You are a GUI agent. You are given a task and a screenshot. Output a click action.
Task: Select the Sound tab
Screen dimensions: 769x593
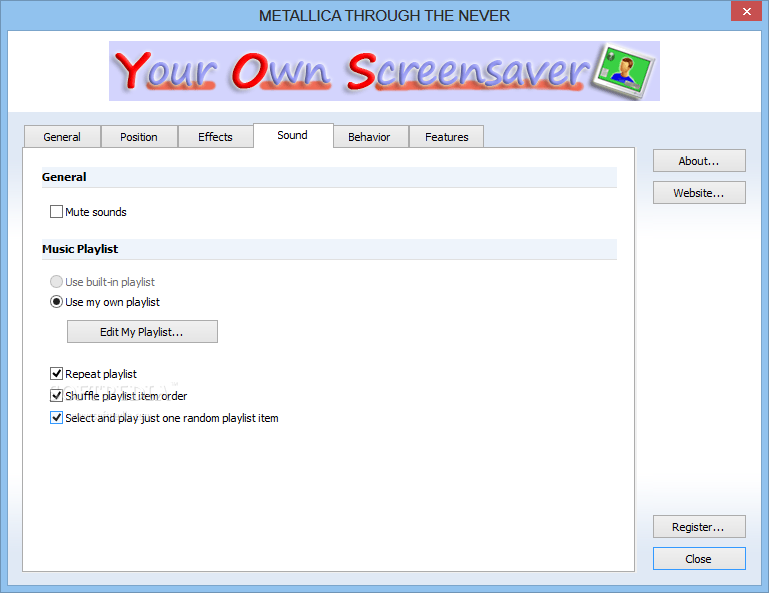coord(293,135)
